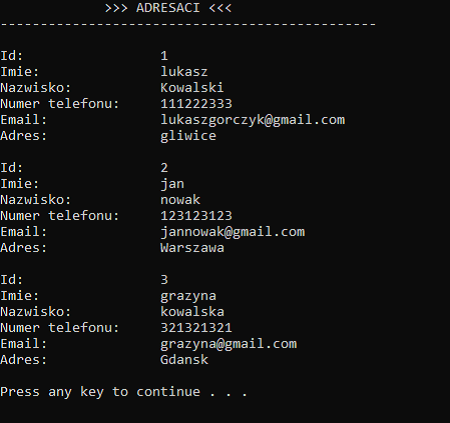Screen dimensions: 450x423
Task: Click the phone number 111222333
Action: (x=196, y=104)
